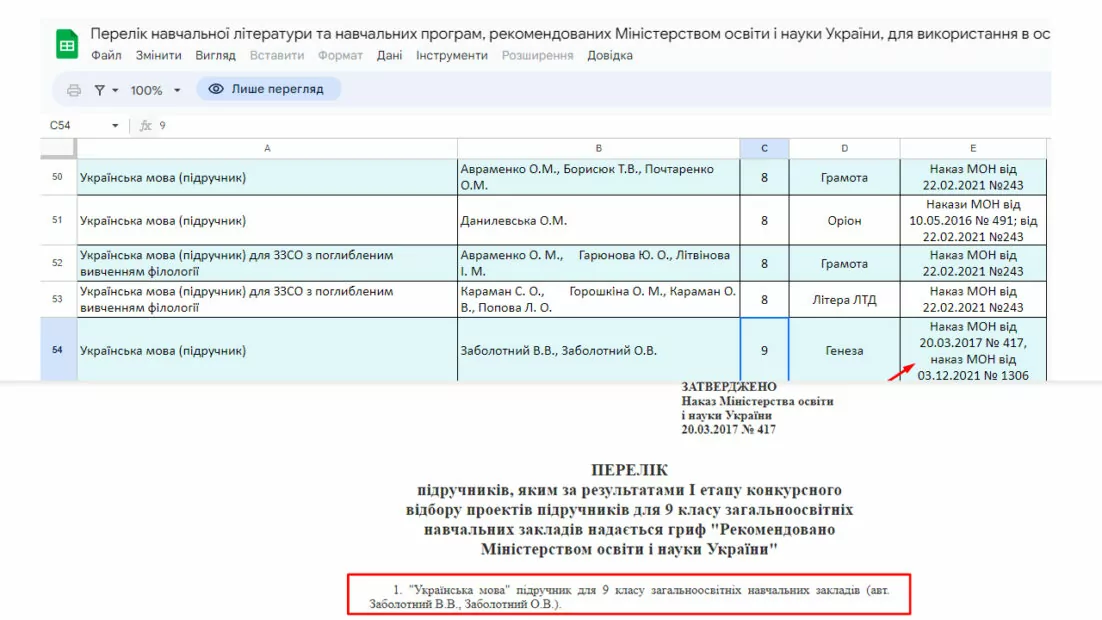The image size is (1102, 620).
Task: Select column E header
Action: (973, 148)
